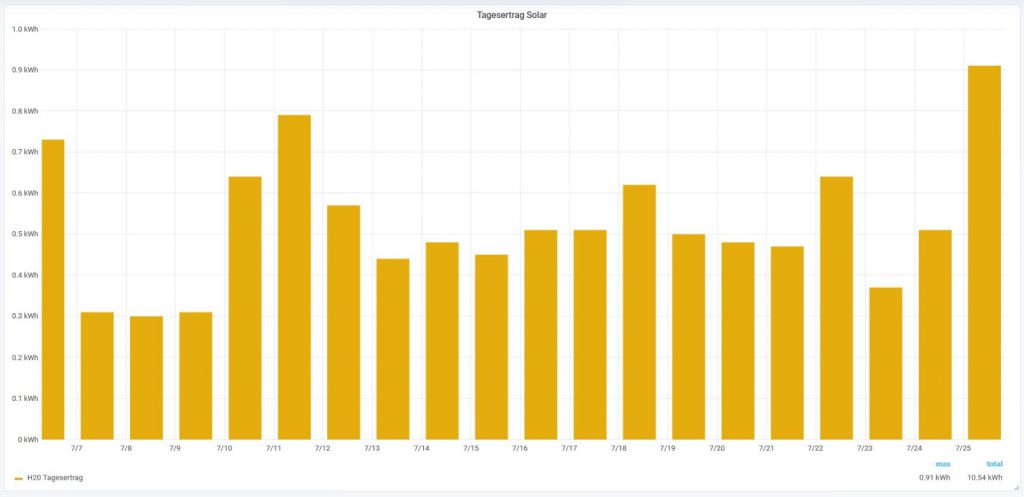This screenshot has width=1024, height=497.
Task: Click the bar between 7/8 and 7/9 labels
Action: coord(146,378)
